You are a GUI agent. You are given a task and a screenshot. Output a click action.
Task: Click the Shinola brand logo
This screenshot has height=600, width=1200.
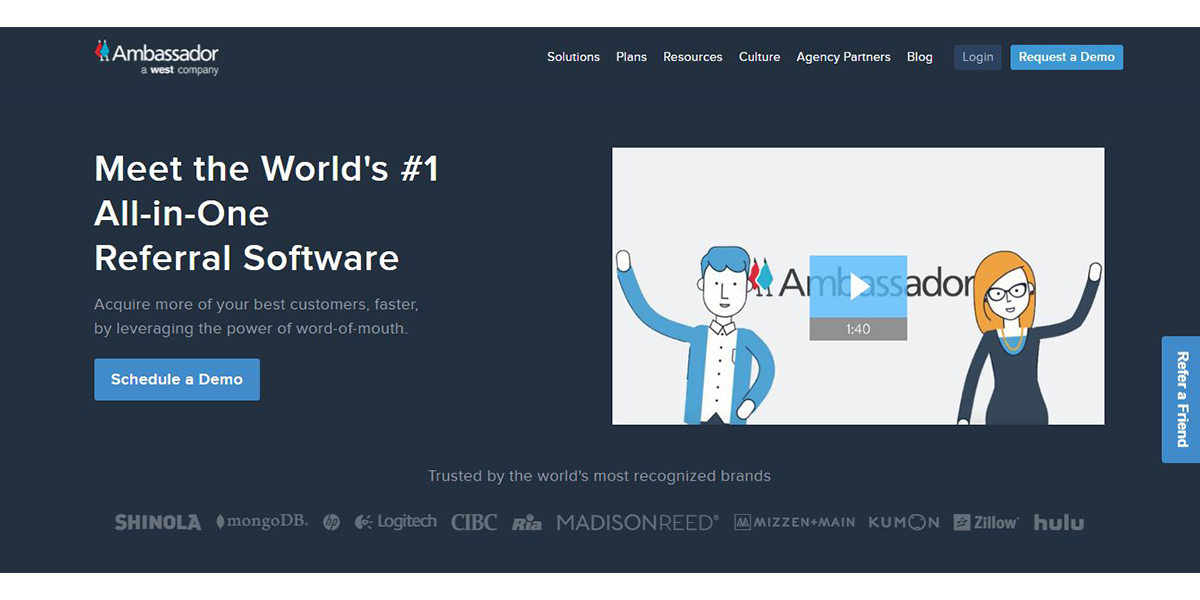[x=158, y=522]
